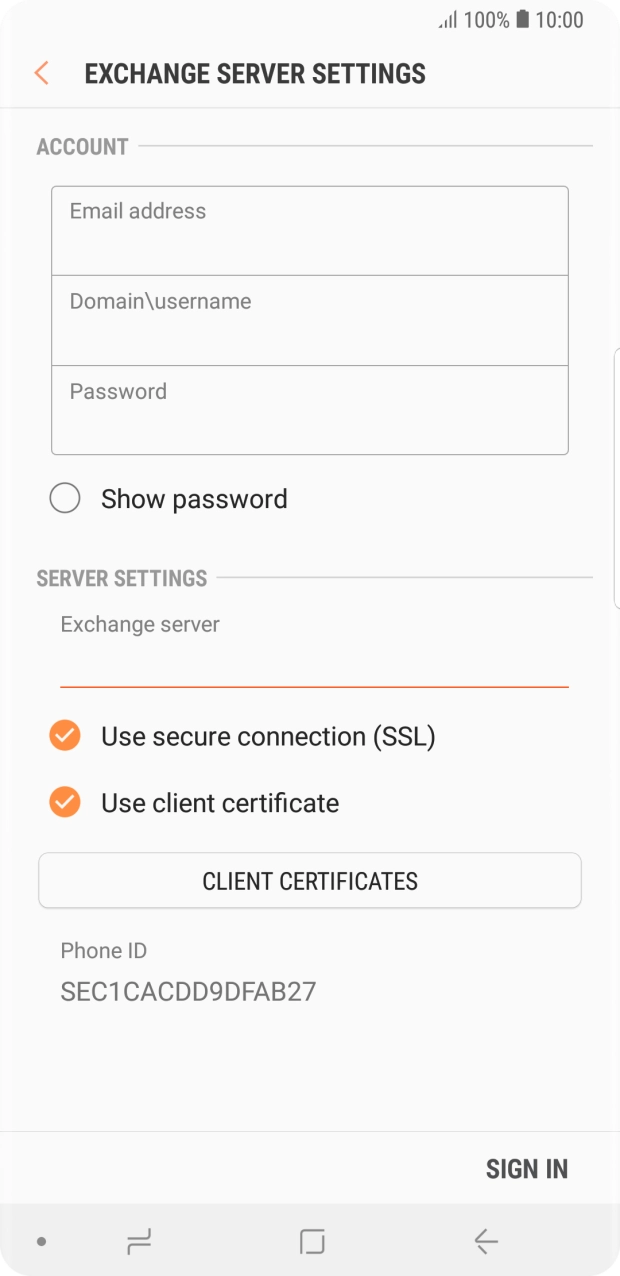Image resolution: width=620 pixels, height=1276 pixels.
Task: Open the Client Certificates chooser
Action: tap(310, 881)
